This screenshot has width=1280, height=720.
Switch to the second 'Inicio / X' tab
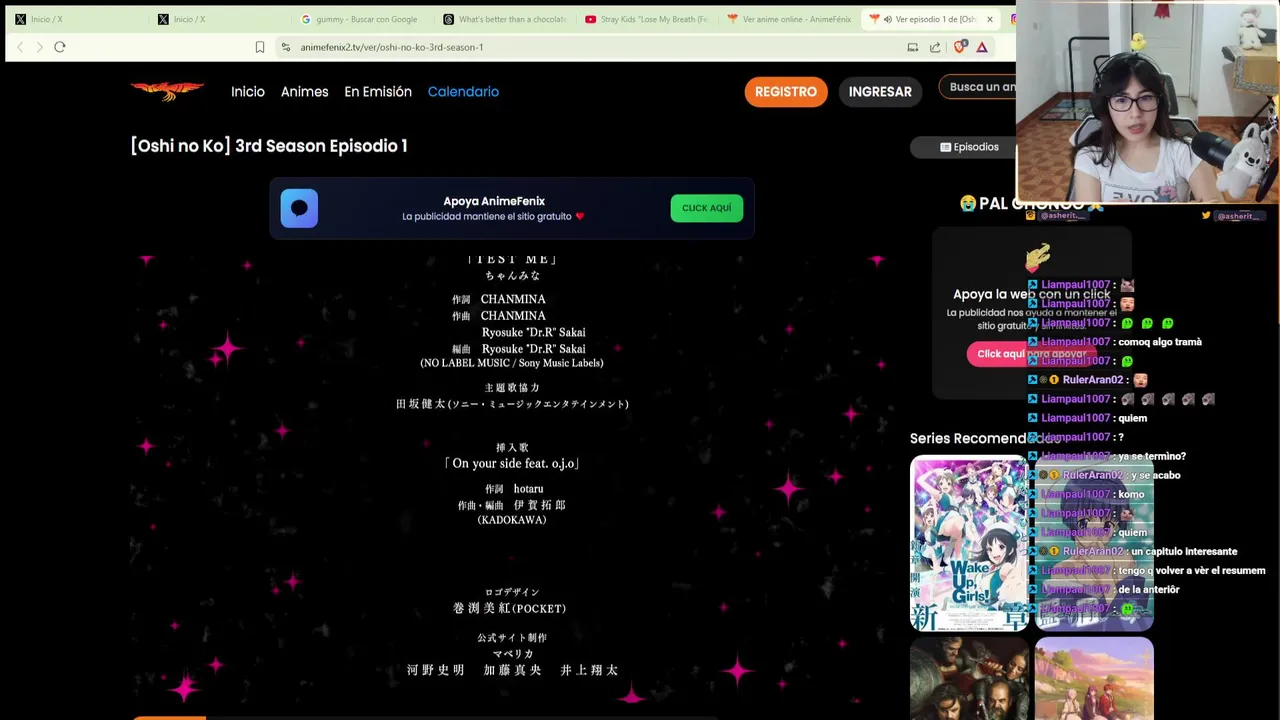pyautogui.click(x=220, y=19)
